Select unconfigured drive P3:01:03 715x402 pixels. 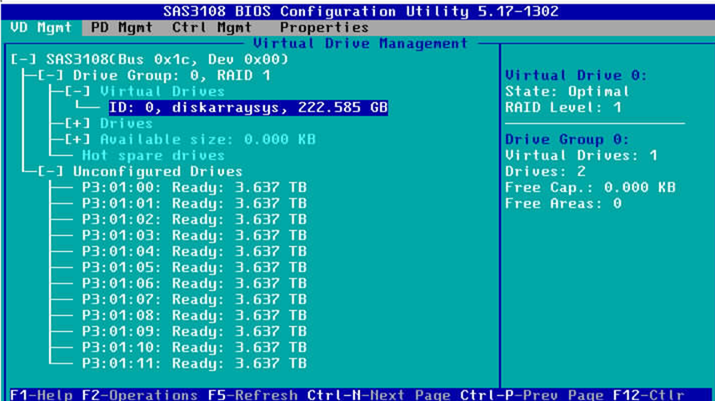[194, 236]
